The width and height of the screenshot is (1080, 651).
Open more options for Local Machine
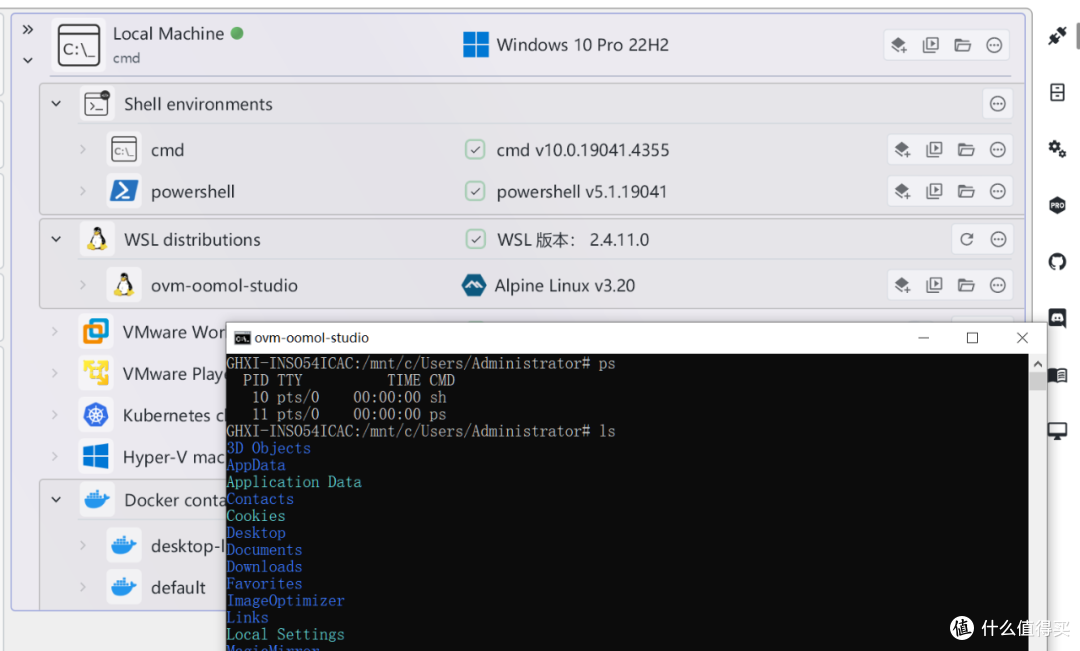pyautogui.click(x=994, y=45)
